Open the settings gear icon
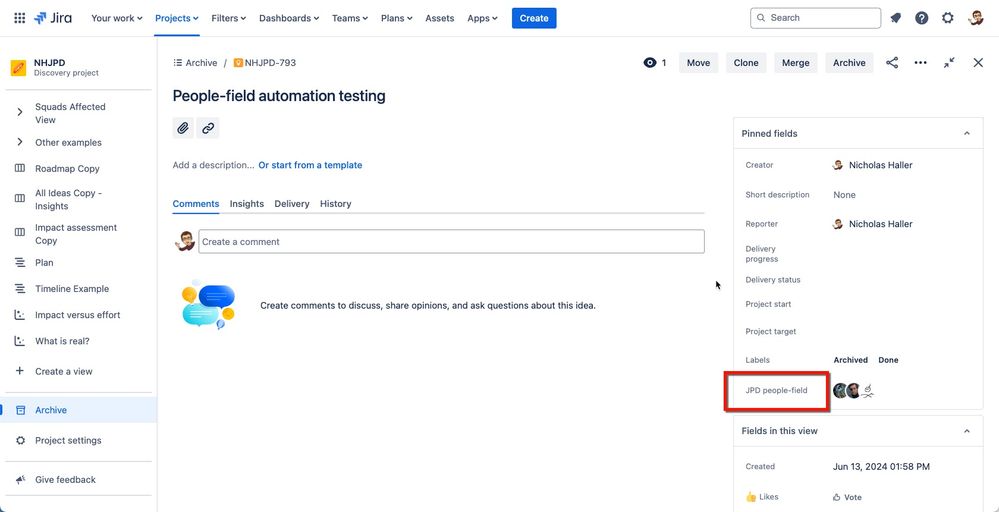Screen dimensions: 999x512 click(x=948, y=18)
